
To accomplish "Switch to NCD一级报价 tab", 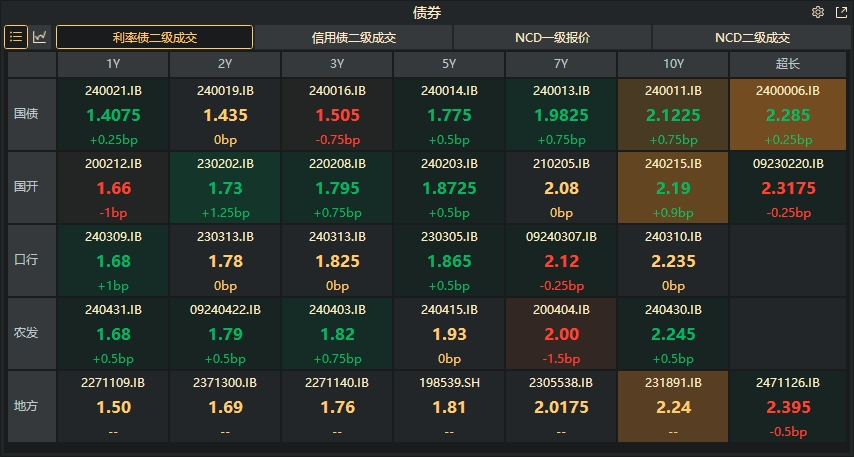I will point(552,38).
